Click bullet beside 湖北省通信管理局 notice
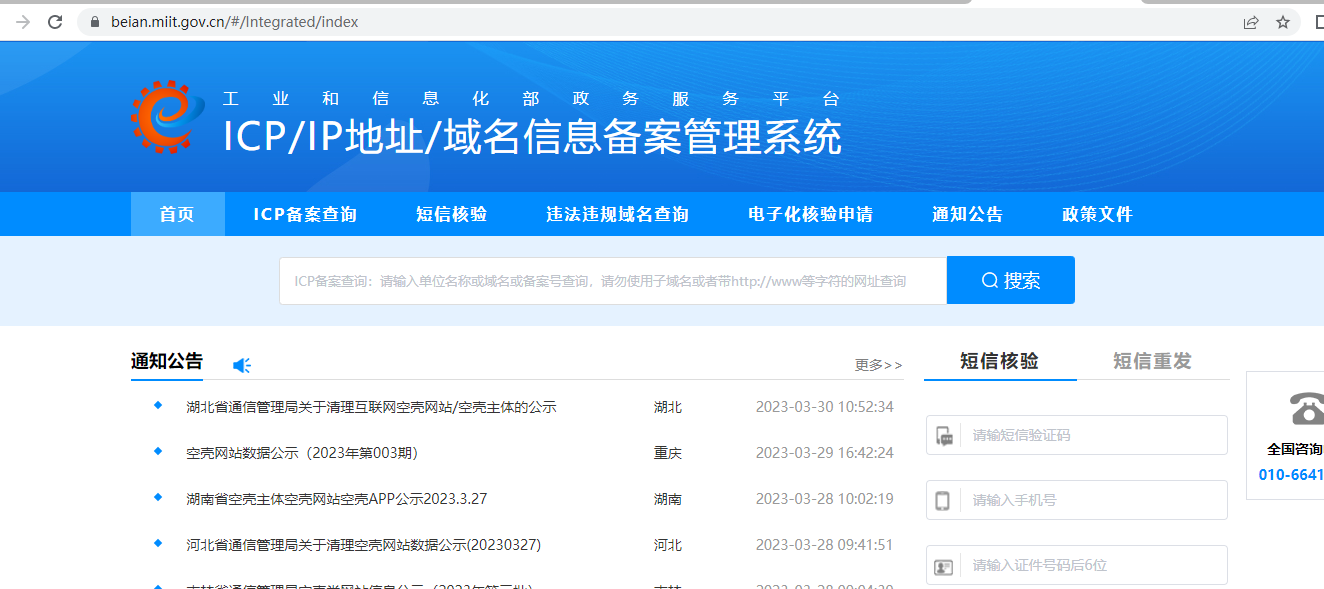The image size is (1324, 589). coord(157,405)
